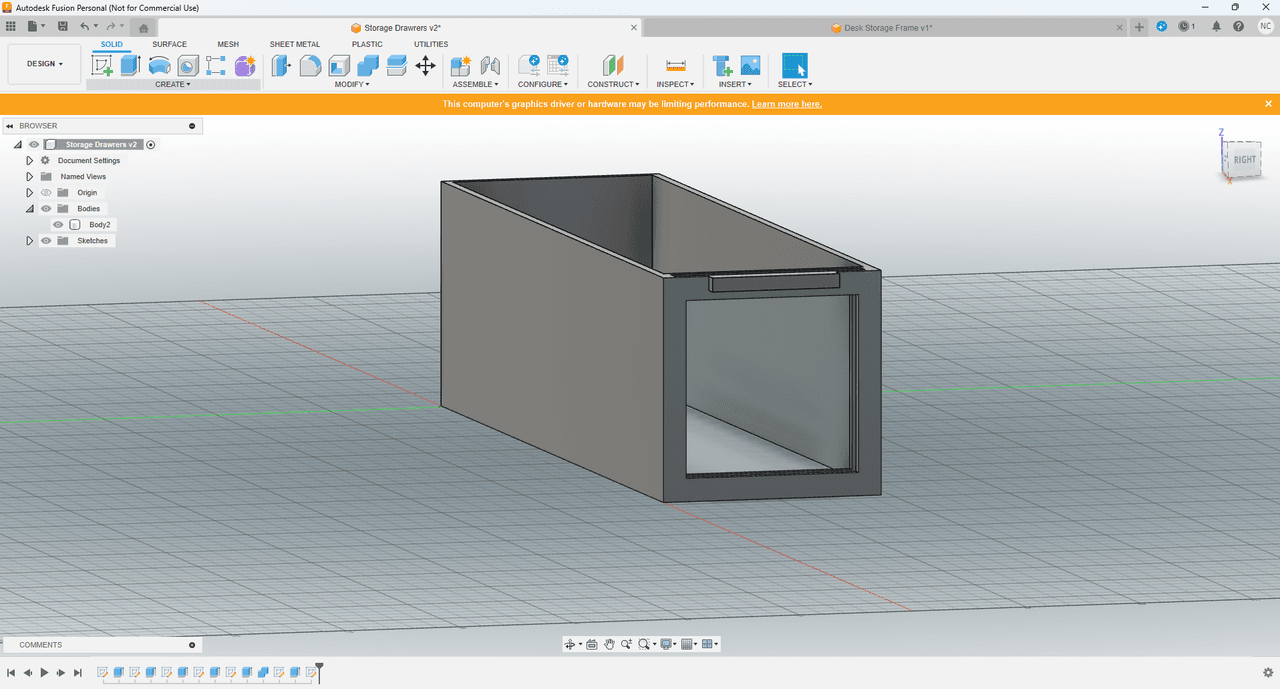The height and width of the screenshot is (689, 1280).
Task: Open the Desk Storage Frame v1 document tab
Action: point(887,28)
